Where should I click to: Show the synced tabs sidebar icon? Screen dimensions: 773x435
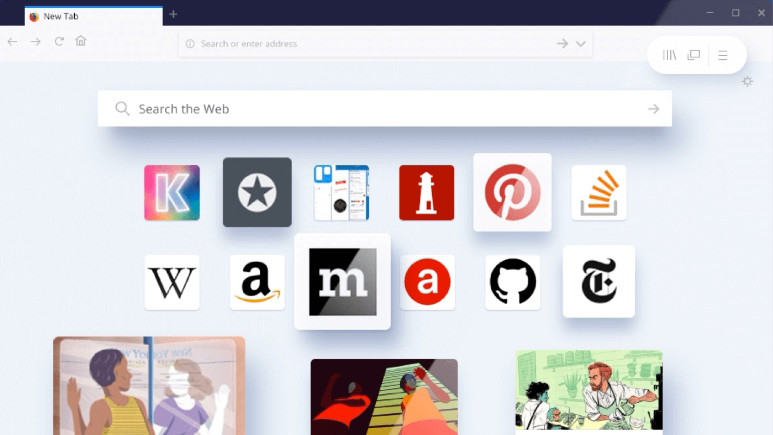coord(694,55)
